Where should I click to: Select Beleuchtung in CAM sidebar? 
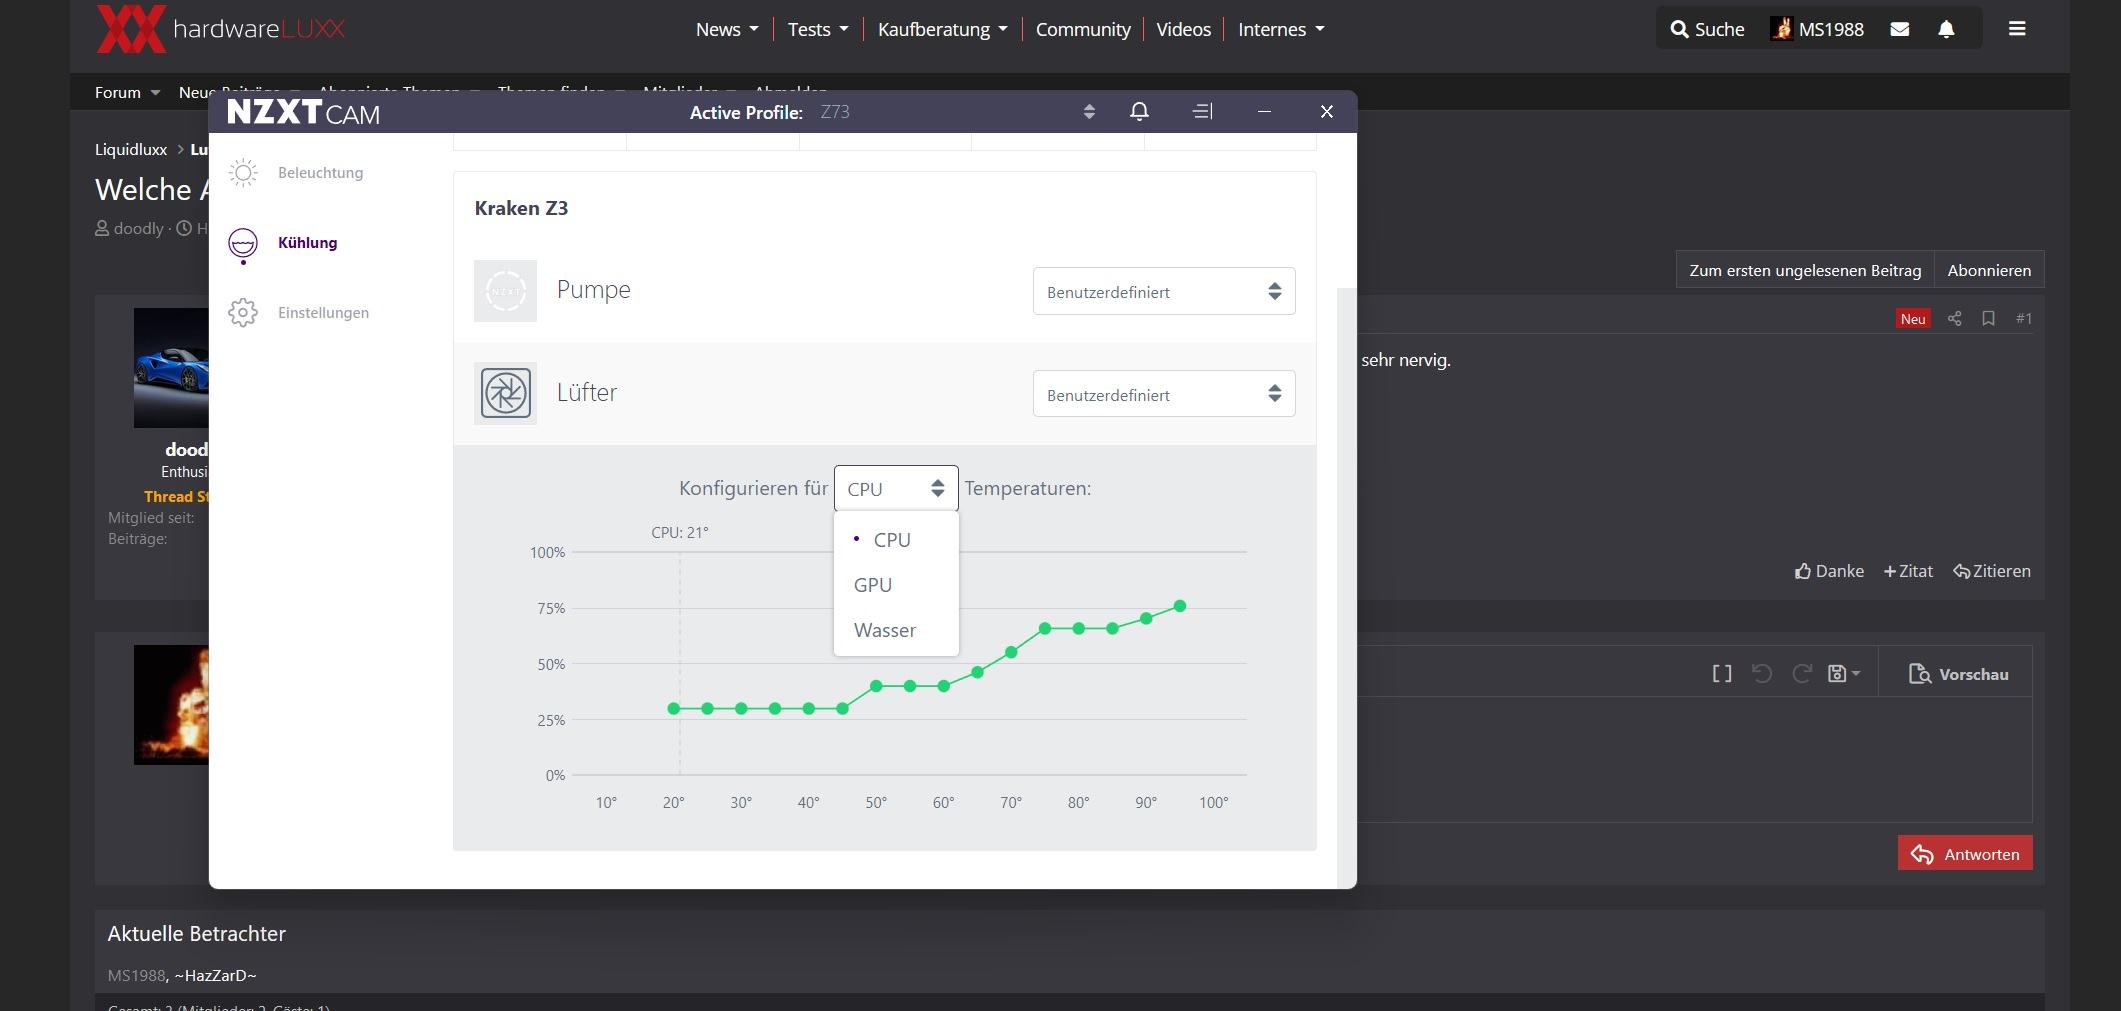pos(320,173)
